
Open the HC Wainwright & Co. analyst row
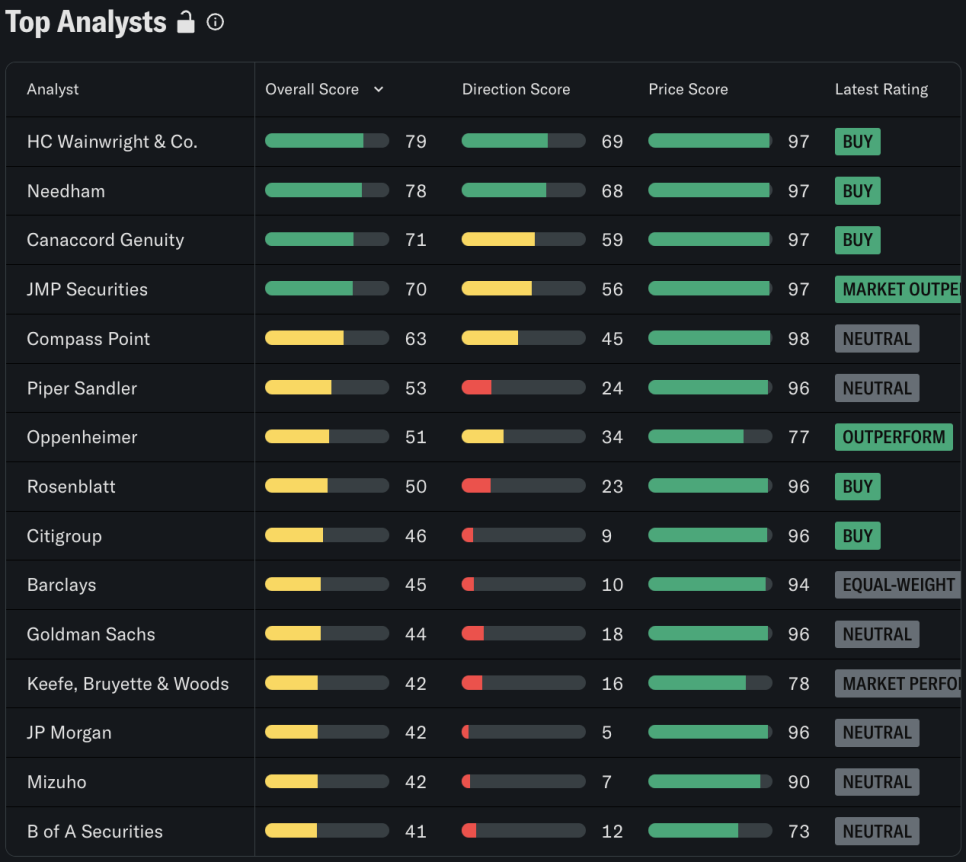483,142
